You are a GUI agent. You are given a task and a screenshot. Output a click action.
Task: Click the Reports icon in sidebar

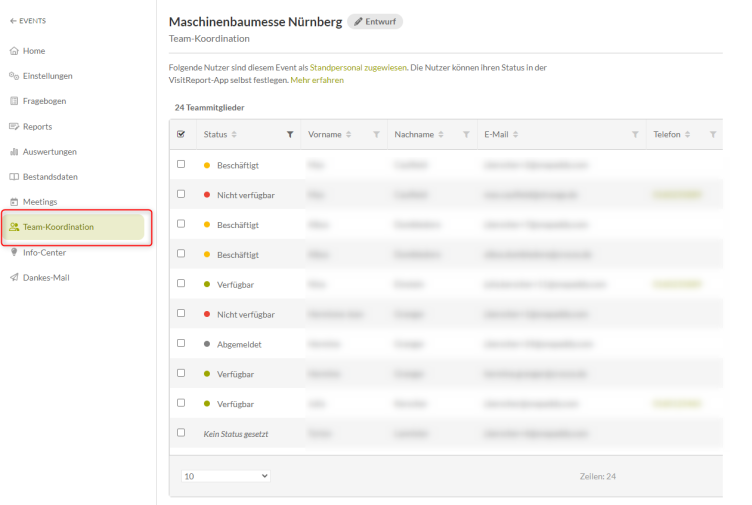coord(14,127)
